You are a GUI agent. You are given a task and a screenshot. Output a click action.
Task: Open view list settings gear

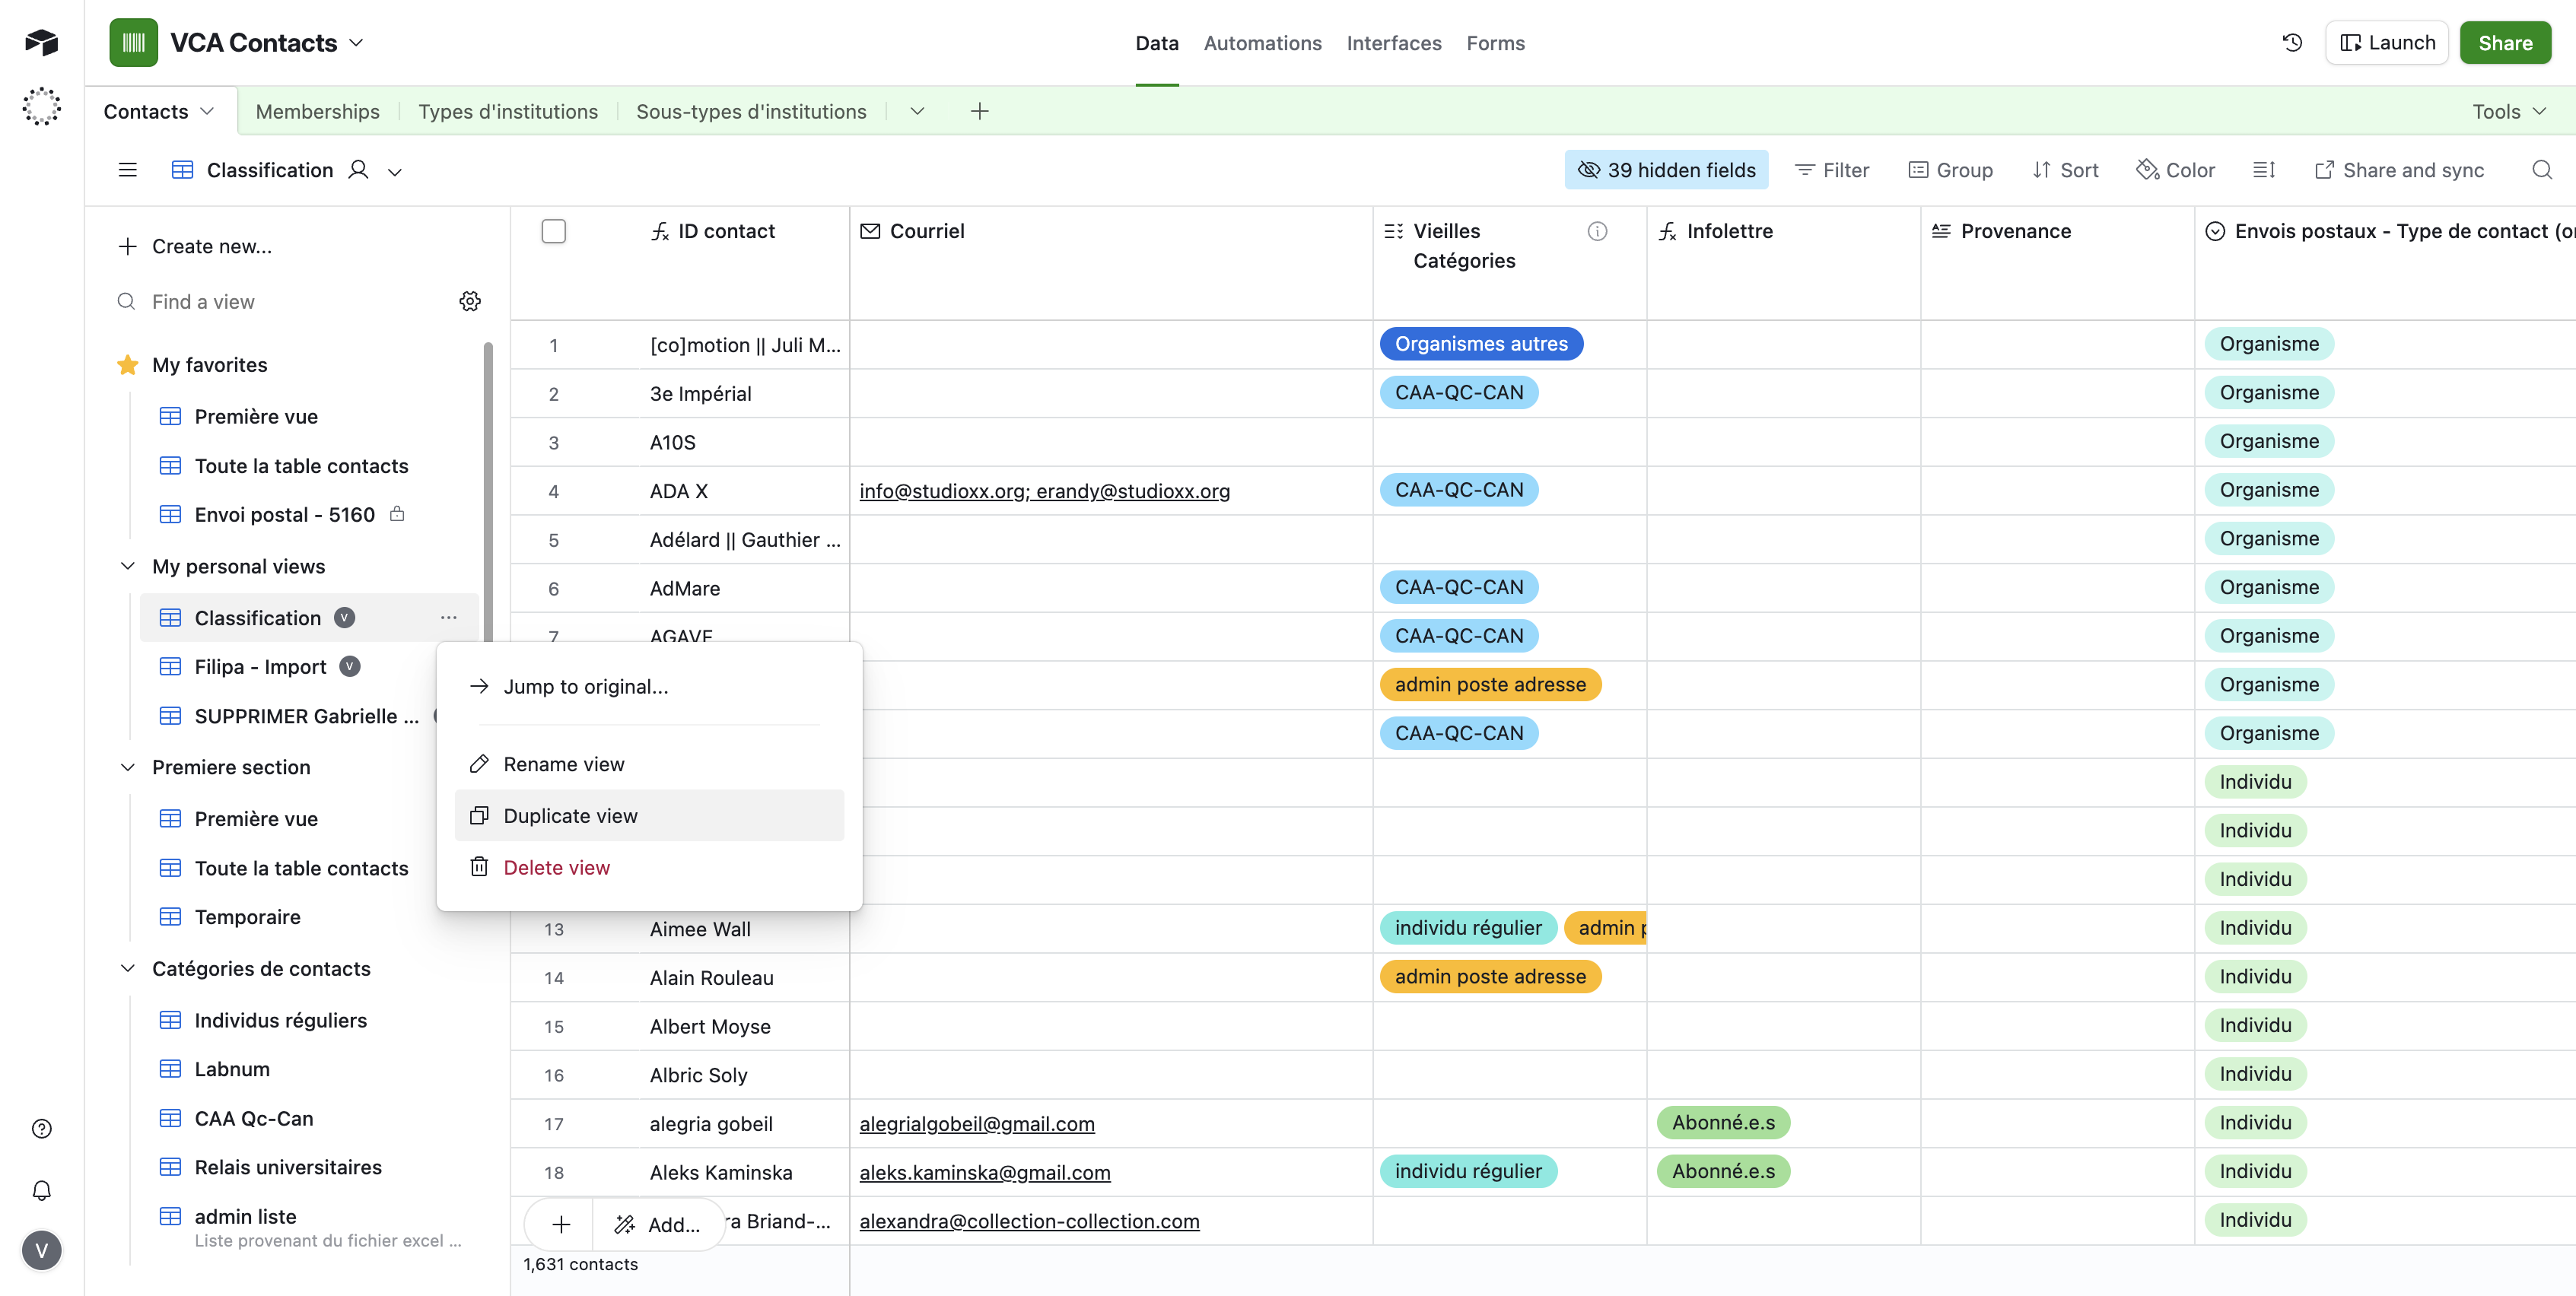[x=470, y=301]
